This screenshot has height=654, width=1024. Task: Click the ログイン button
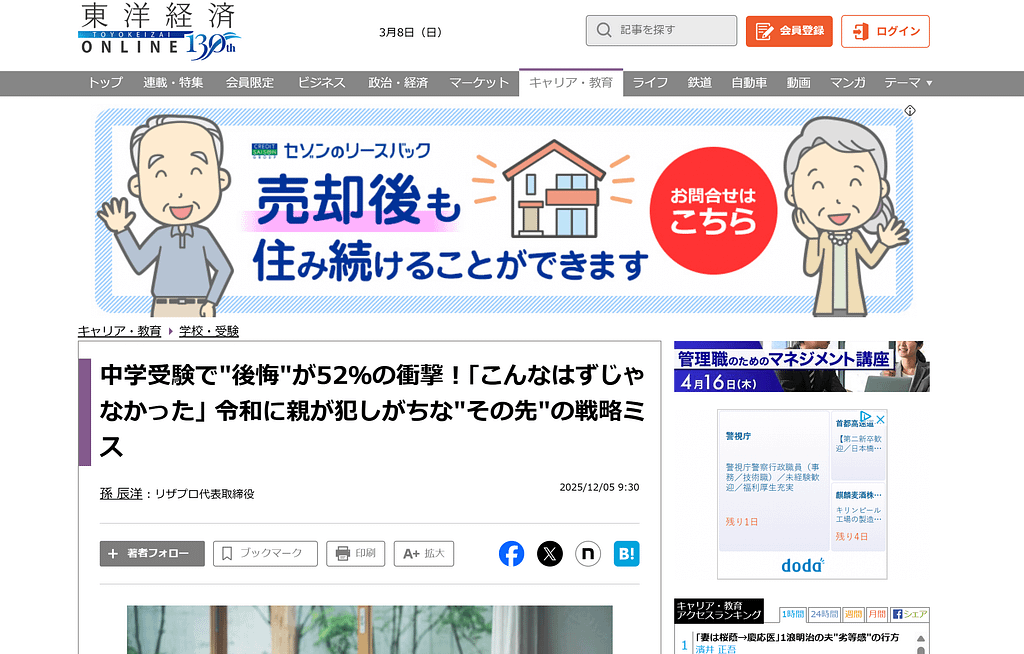[x=885, y=31]
